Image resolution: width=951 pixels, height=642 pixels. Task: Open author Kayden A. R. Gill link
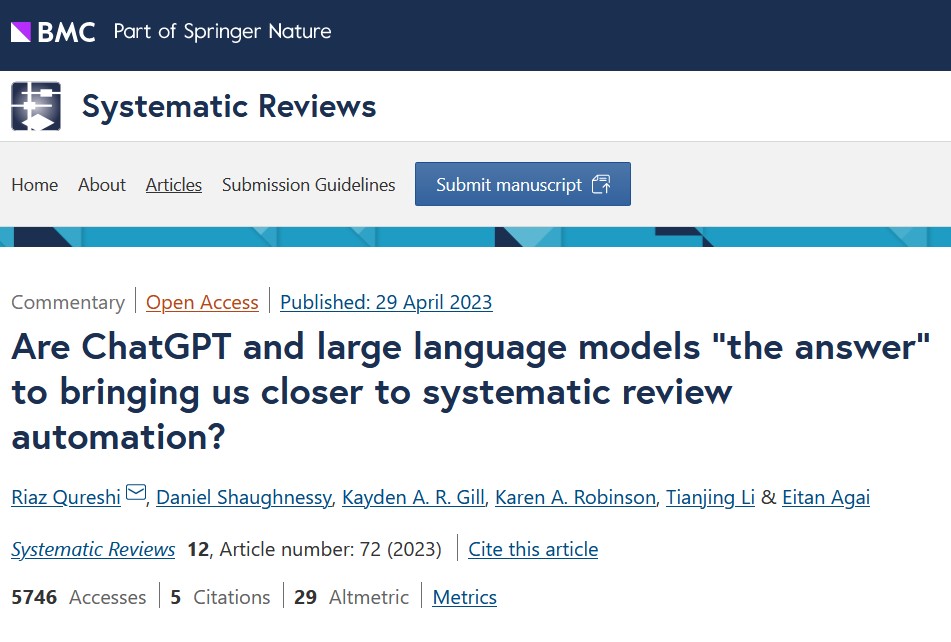[413, 497]
